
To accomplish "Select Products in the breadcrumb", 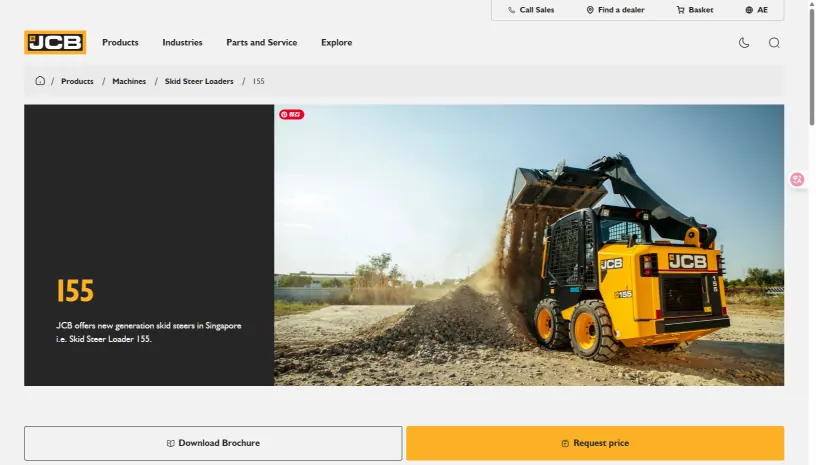I will (x=77, y=81).
